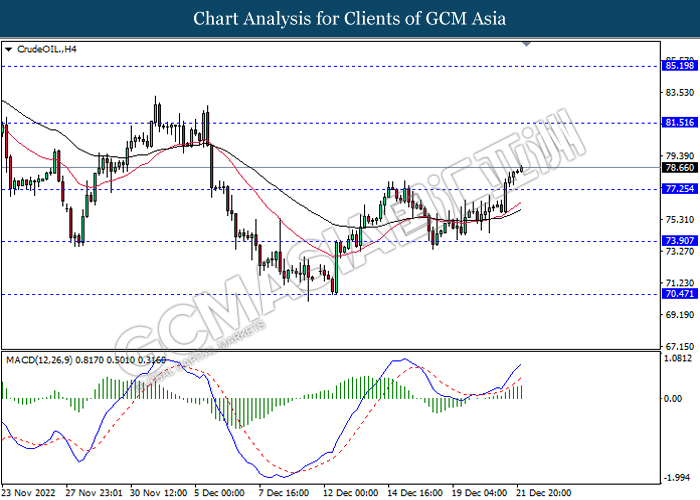Click the 69.190 price axis value

tap(679, 315)
